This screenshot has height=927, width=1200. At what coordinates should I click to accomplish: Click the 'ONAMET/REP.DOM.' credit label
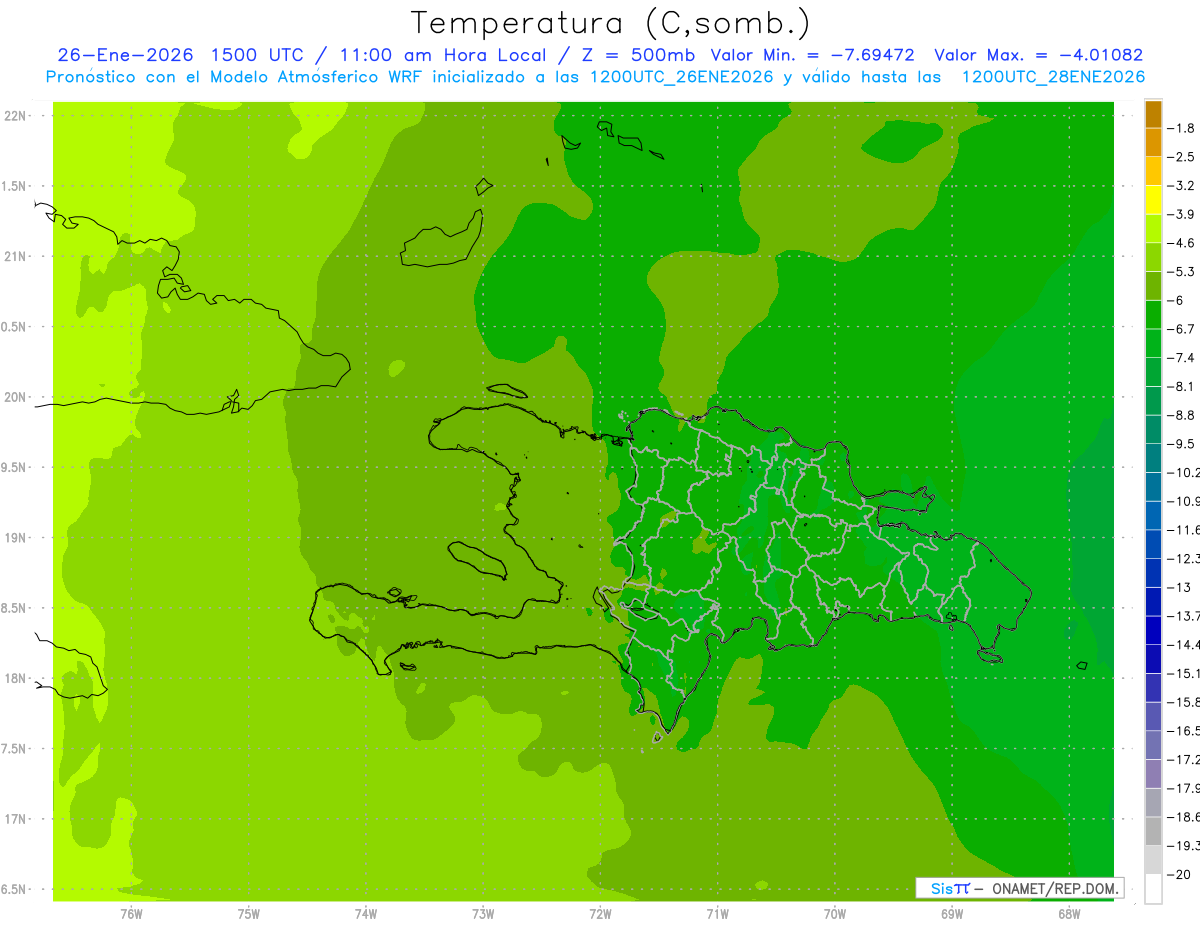coord(1054,888)
